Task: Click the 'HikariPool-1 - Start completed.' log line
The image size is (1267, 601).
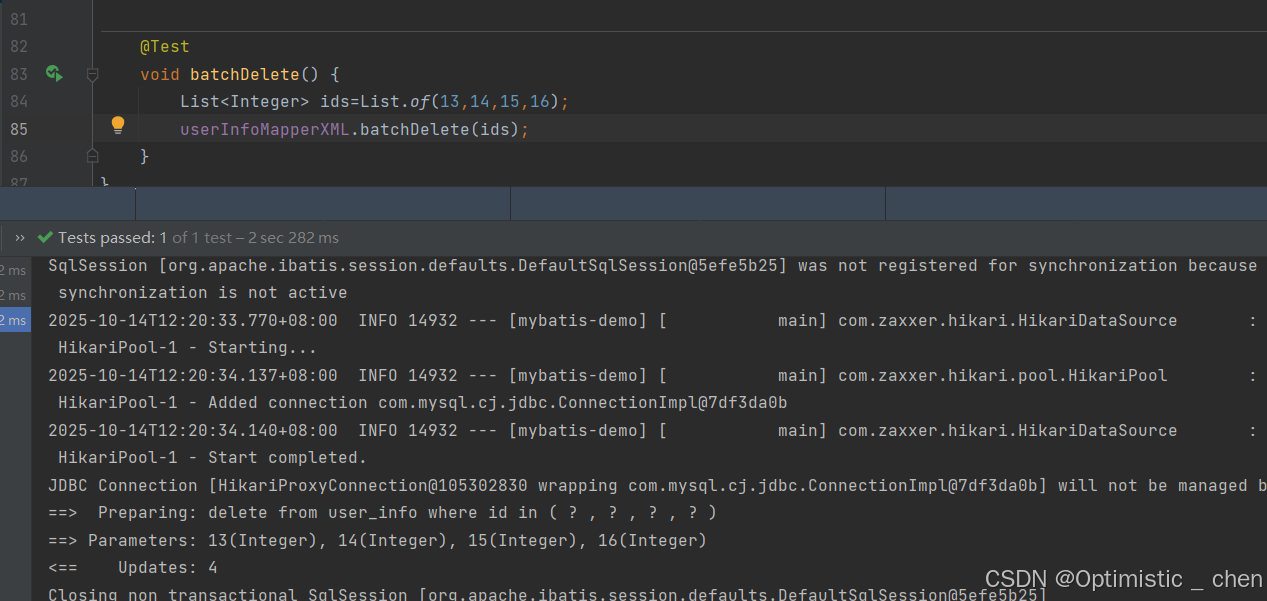Action: 213,458
